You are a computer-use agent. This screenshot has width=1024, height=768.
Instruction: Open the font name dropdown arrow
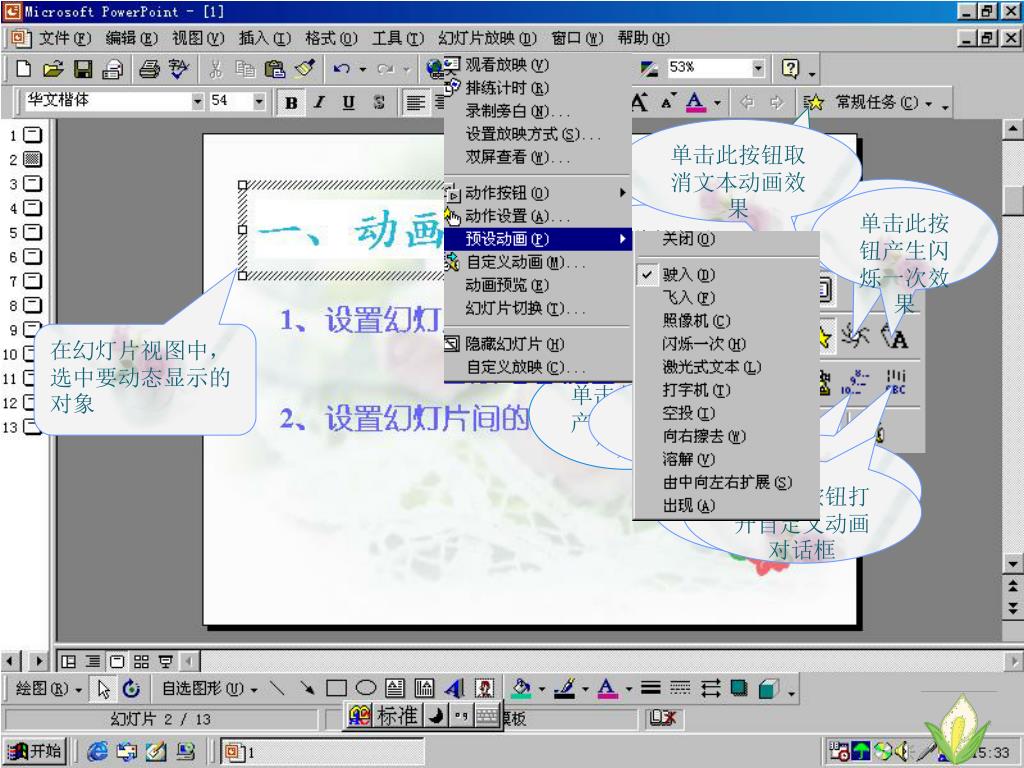197,101
